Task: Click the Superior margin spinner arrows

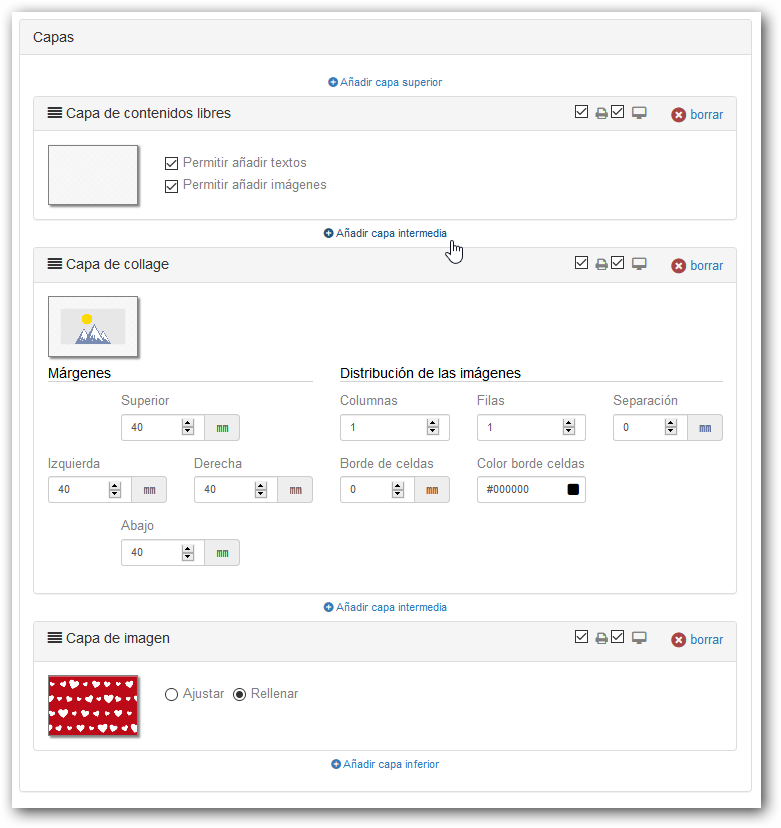Action: point(188,427)
